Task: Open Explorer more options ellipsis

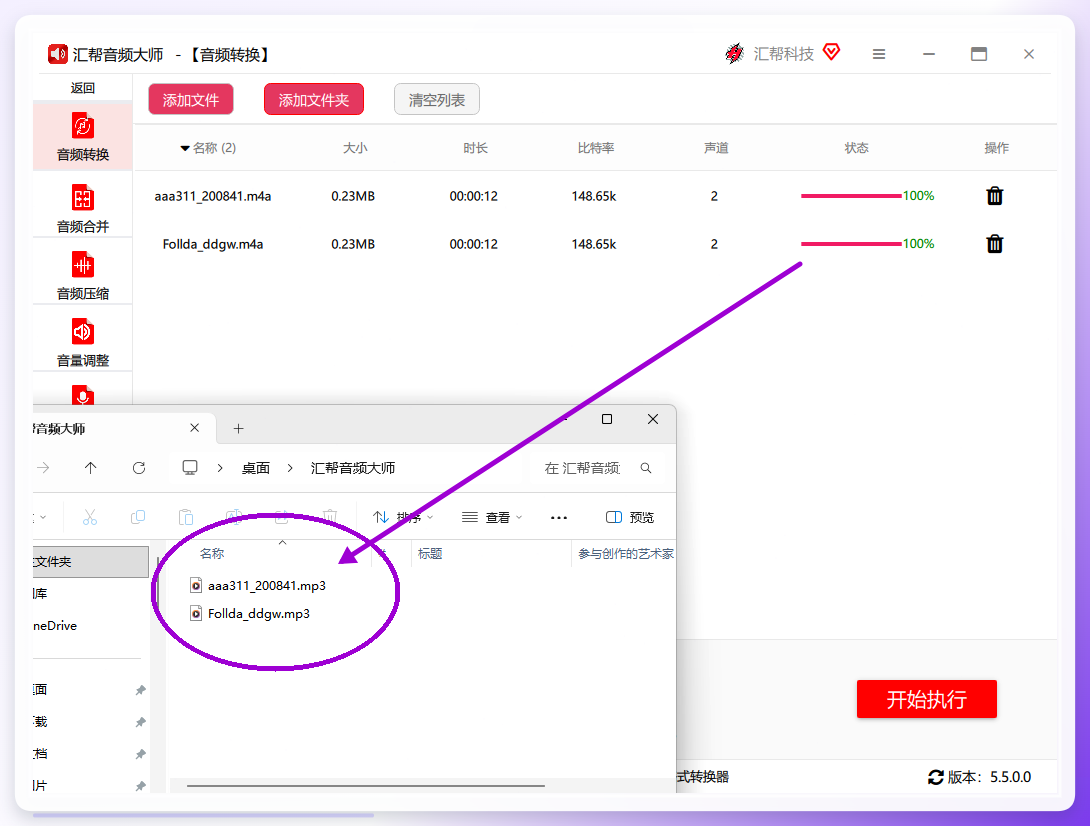Action: (559, 517)
